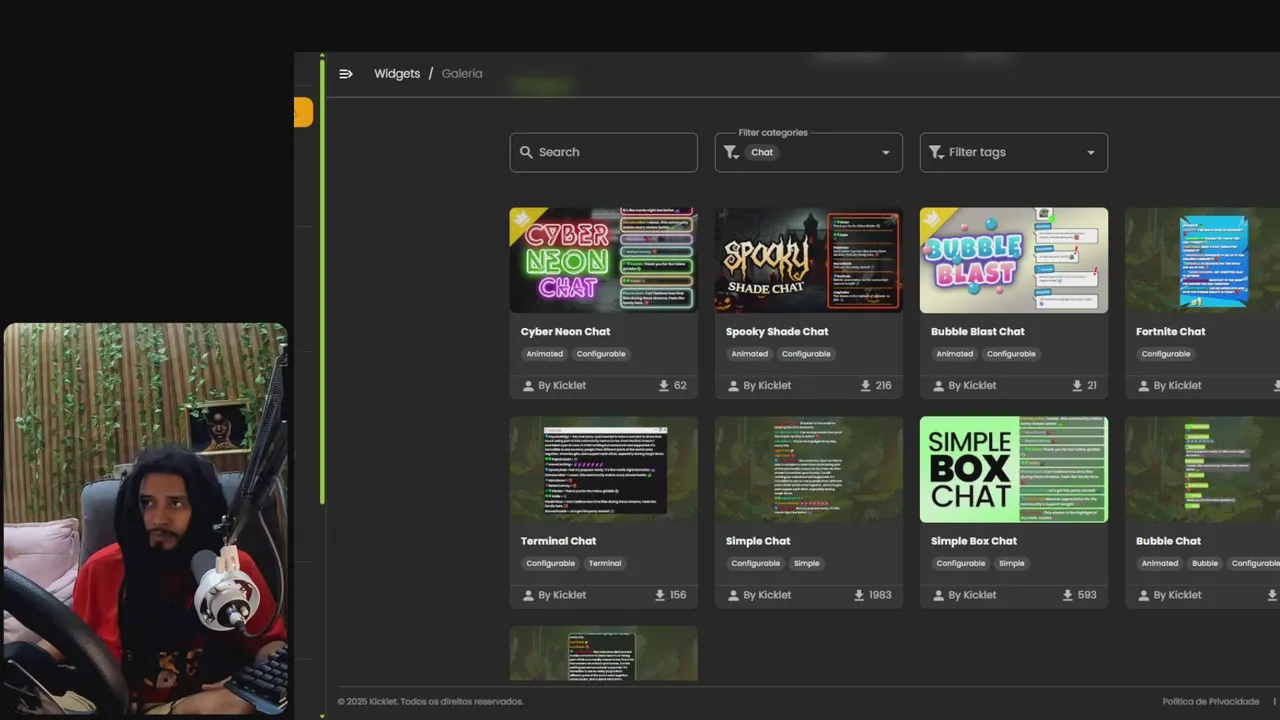Open the Política de Privacidade footer link
The width and height of the screenshot is (1280, 720).
point(1211,701)
